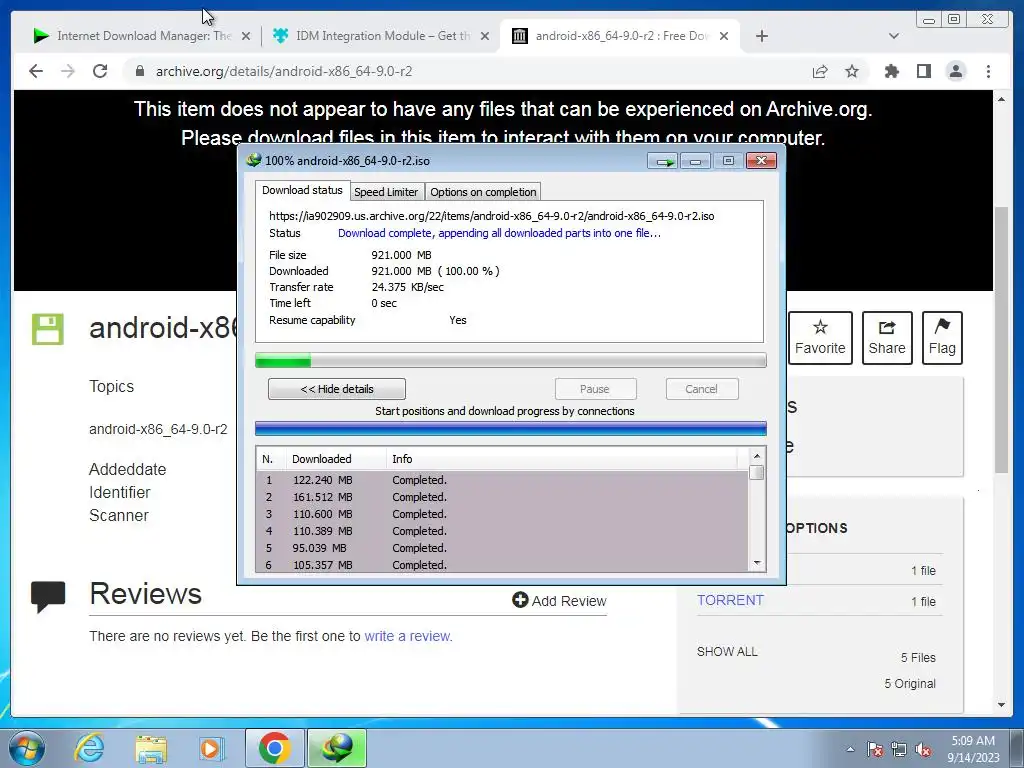
Task: Close the Internet Download Manager tab
Action: 246,36
